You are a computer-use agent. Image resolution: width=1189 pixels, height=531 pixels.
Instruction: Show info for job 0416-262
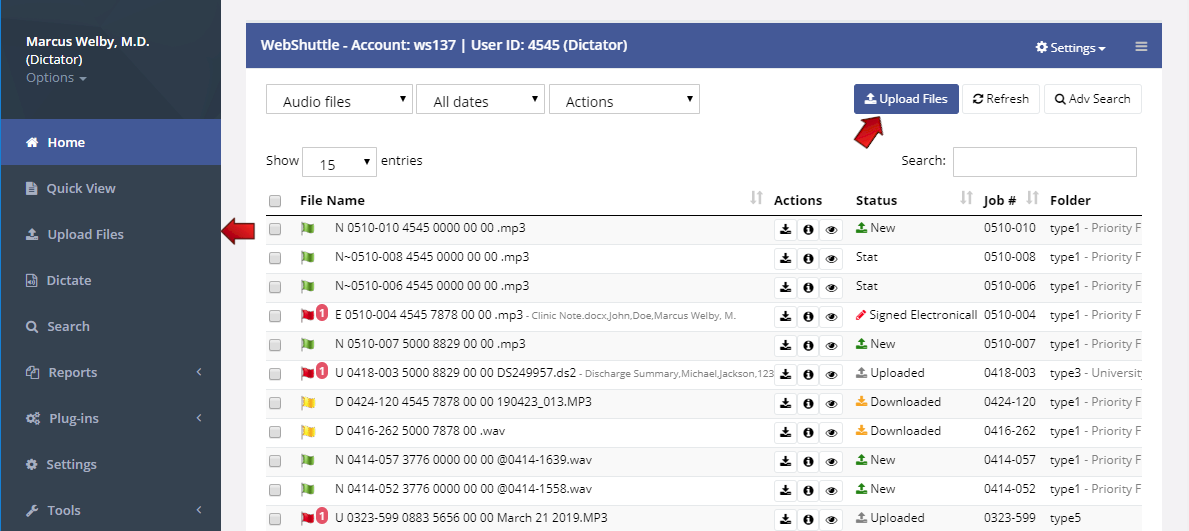coord(808,432)
